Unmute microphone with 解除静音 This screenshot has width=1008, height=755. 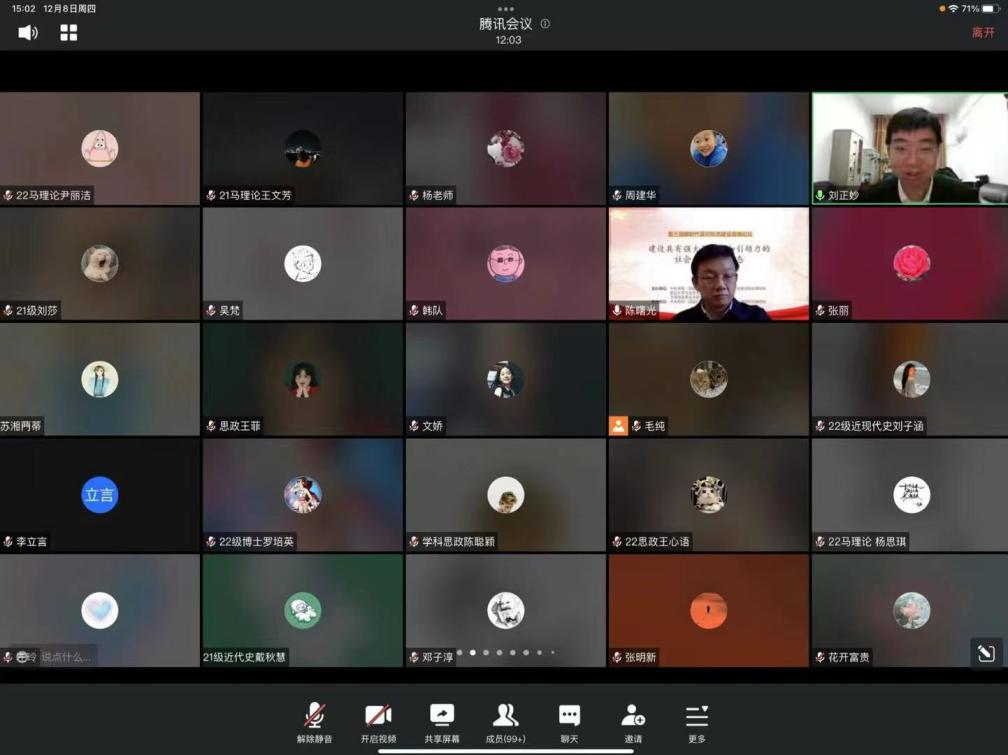click(x=314, y=722)
